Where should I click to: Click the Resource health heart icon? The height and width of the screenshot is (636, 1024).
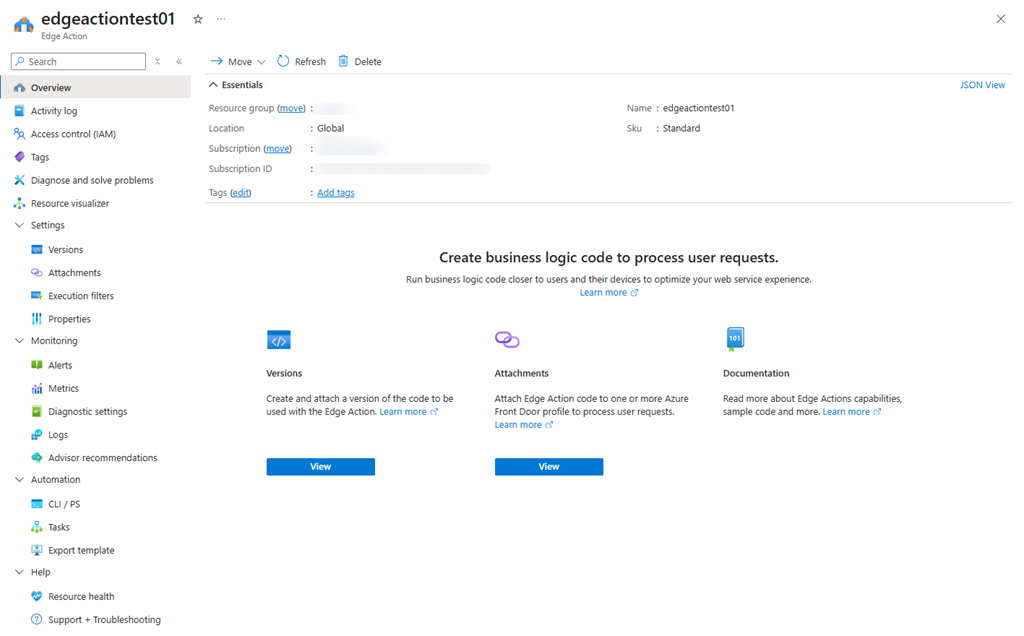[x=37, y=596]
